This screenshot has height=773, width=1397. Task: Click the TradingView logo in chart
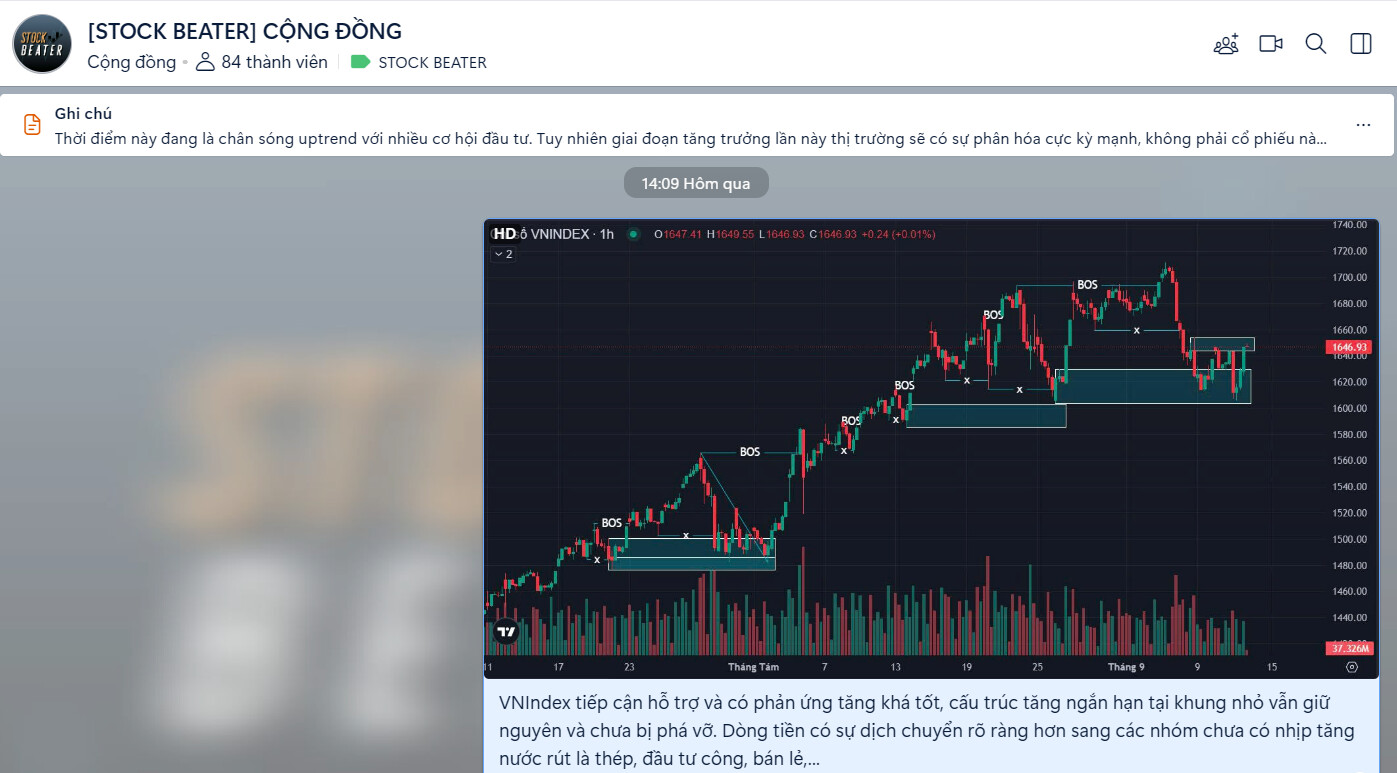point(506,631)
